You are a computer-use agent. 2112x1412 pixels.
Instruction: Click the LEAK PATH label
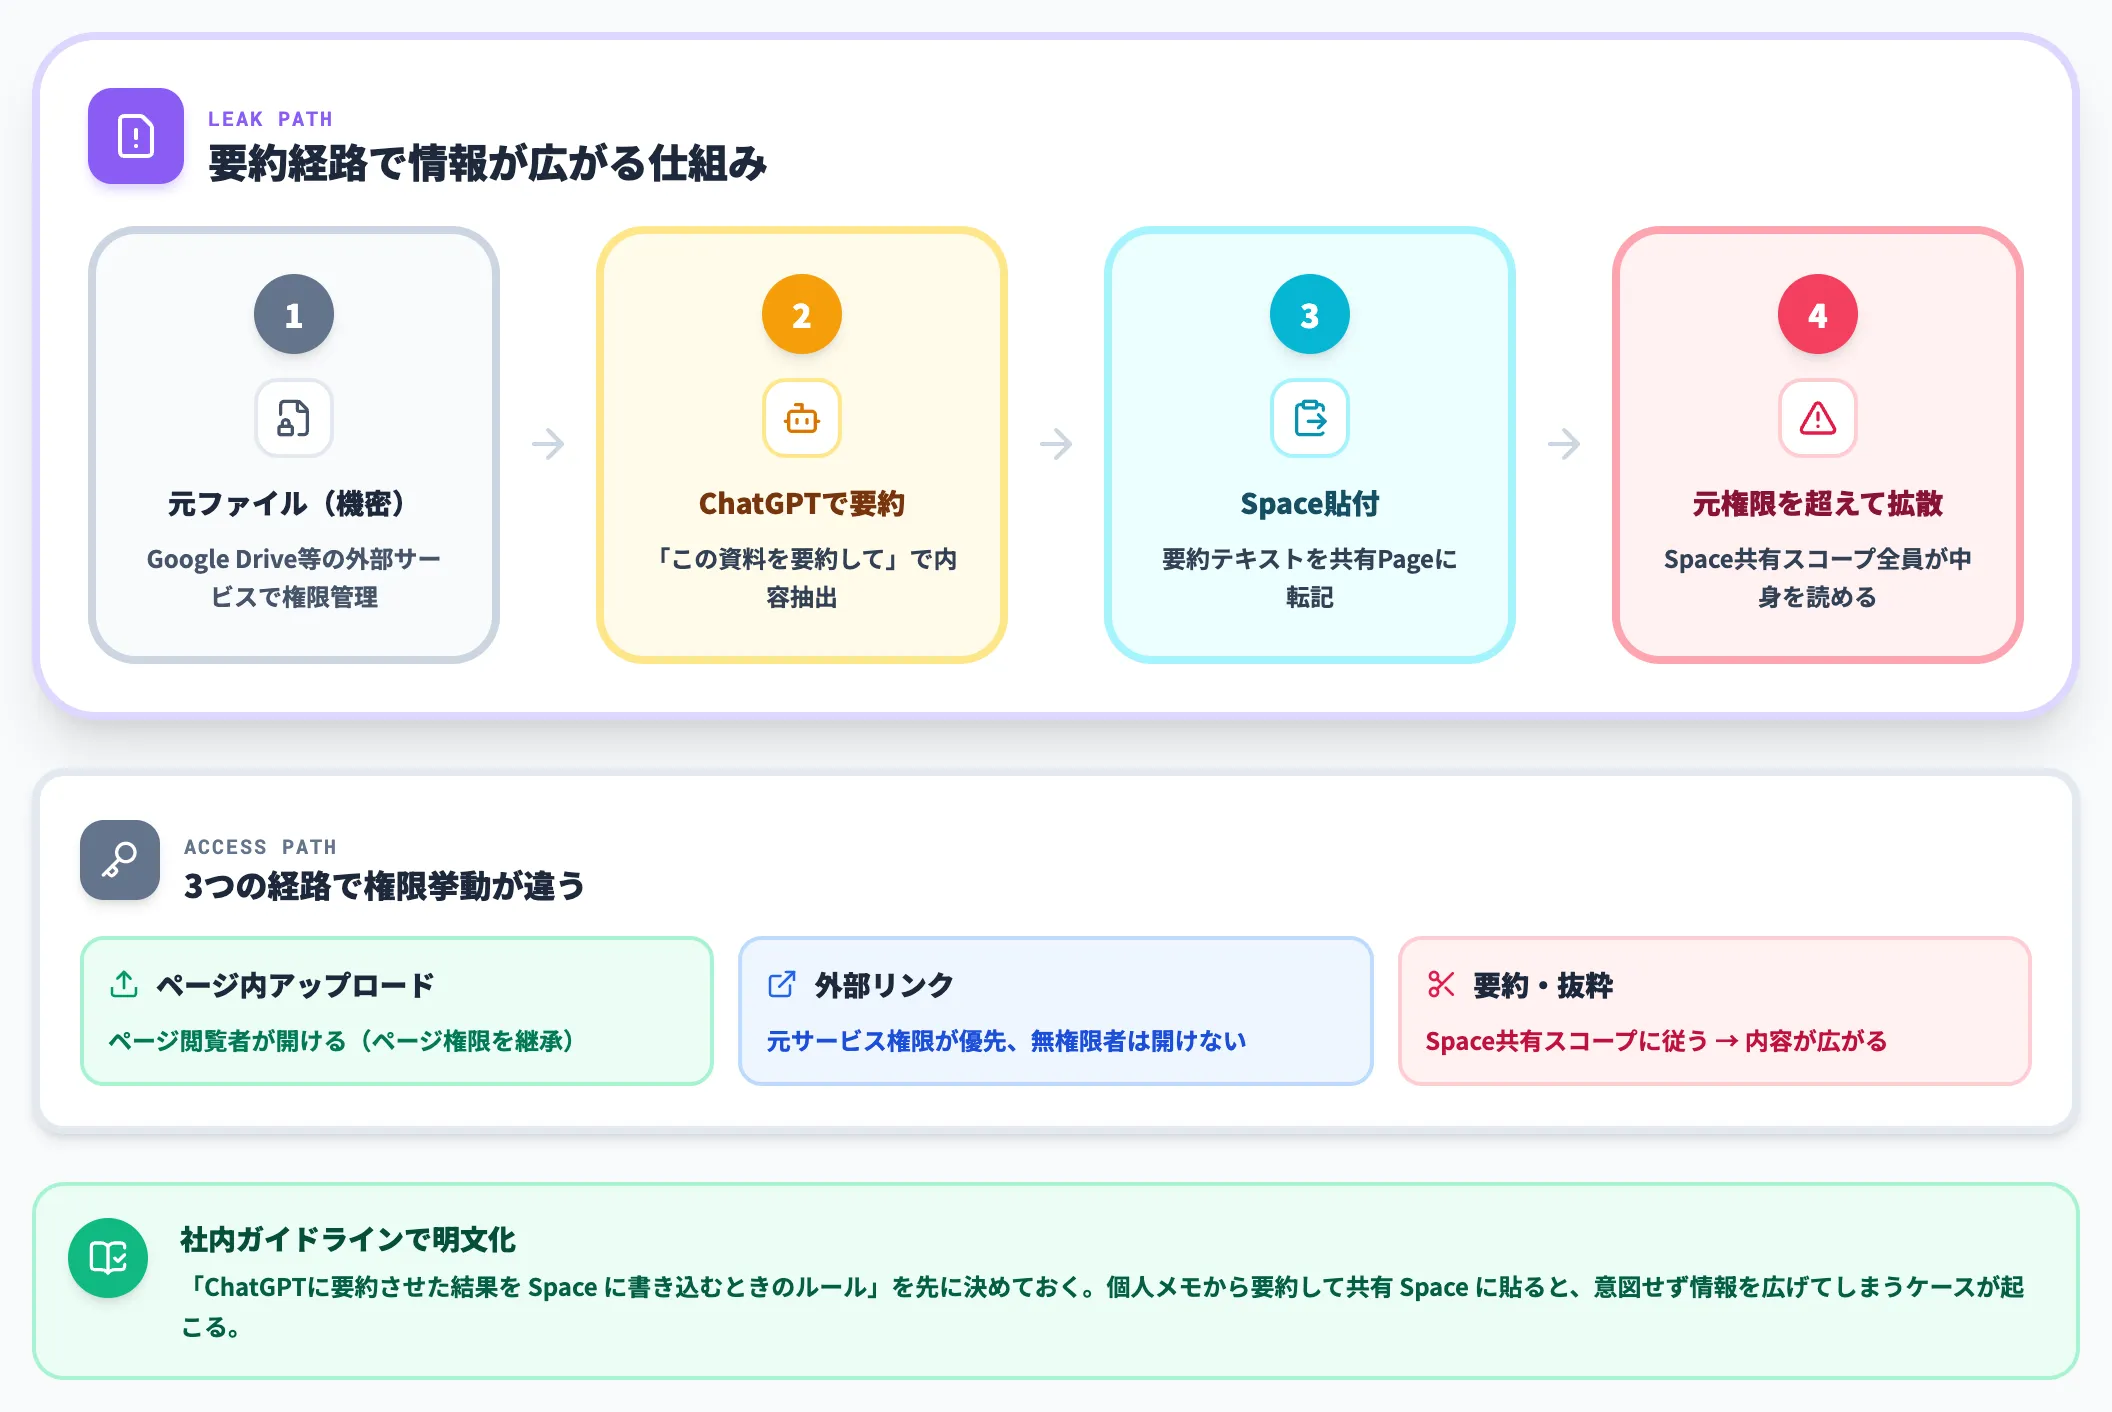[x=270, y=119]
